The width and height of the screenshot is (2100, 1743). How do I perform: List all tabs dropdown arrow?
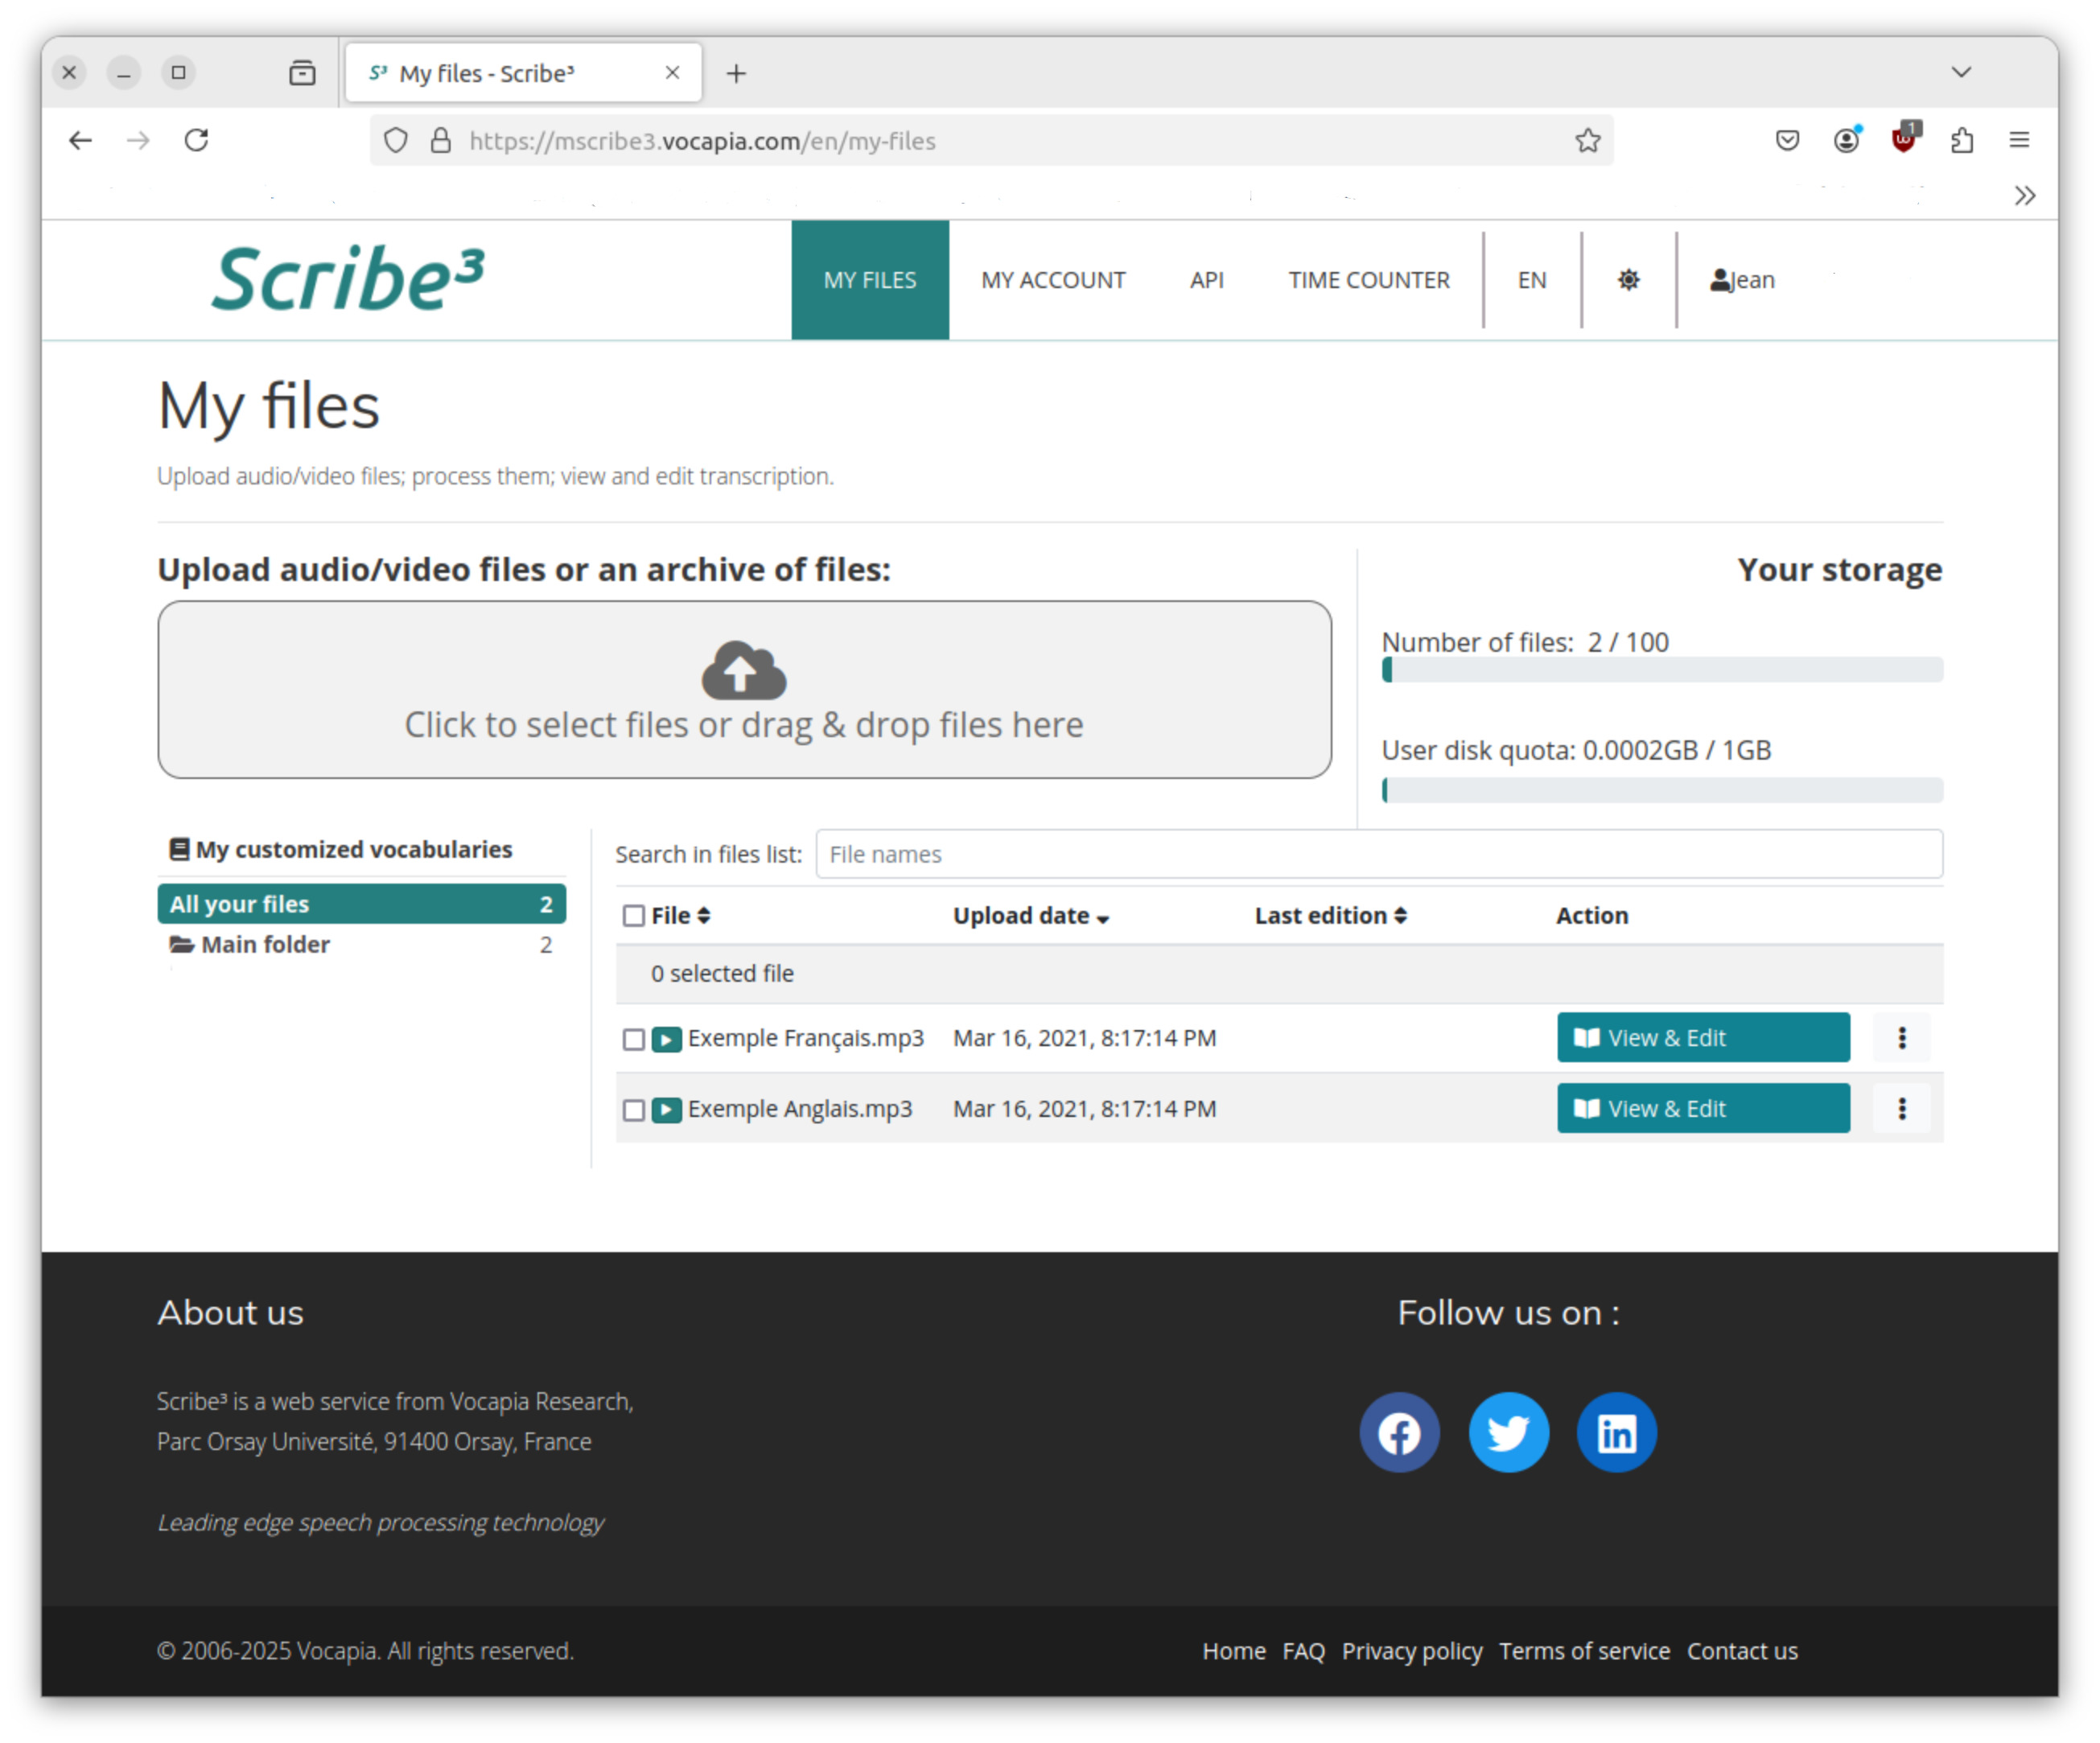coord(1961,72)
